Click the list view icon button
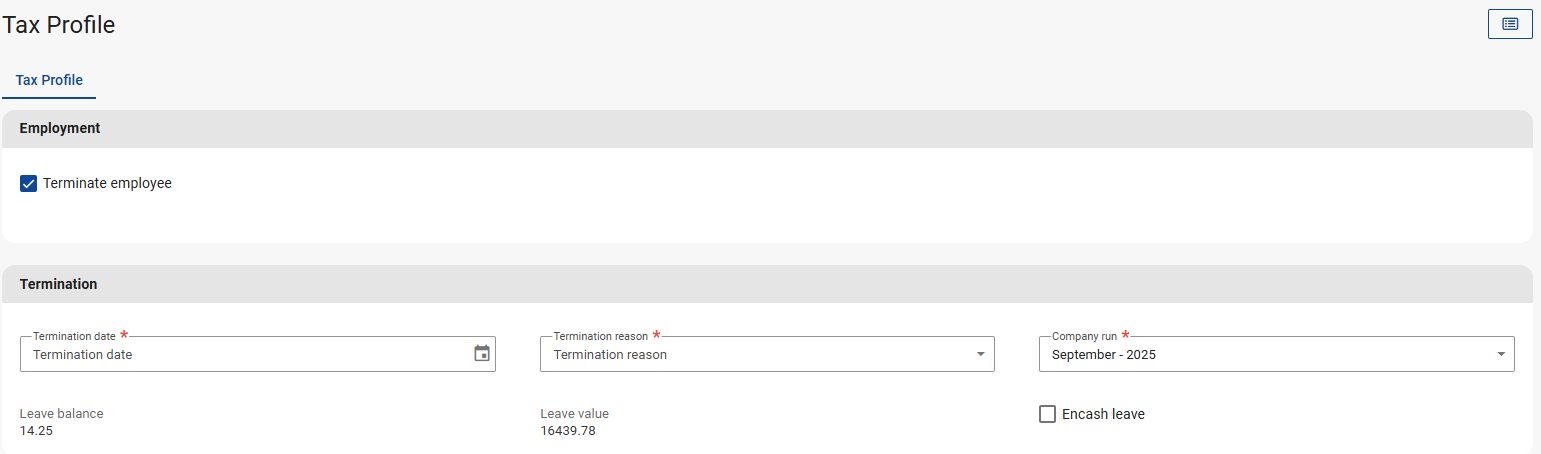1541x454 pixels. pyautogui.click(x=1510, y=24)
